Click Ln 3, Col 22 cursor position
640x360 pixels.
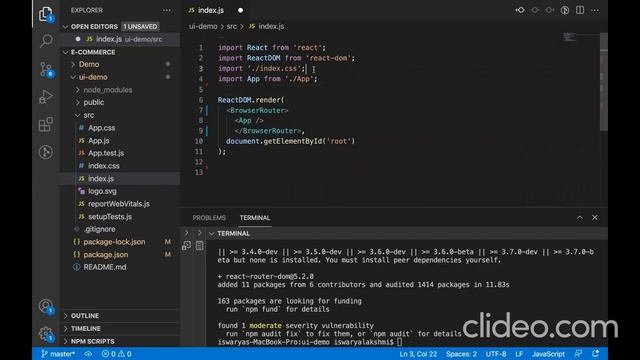pos(418,354)
